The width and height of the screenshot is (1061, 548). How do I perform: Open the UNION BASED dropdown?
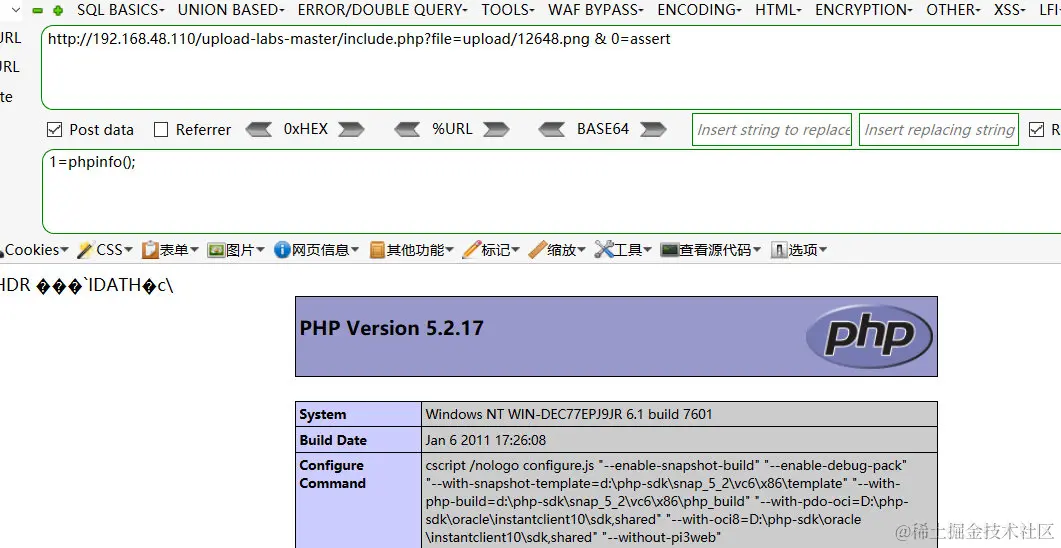click(231, 10)
